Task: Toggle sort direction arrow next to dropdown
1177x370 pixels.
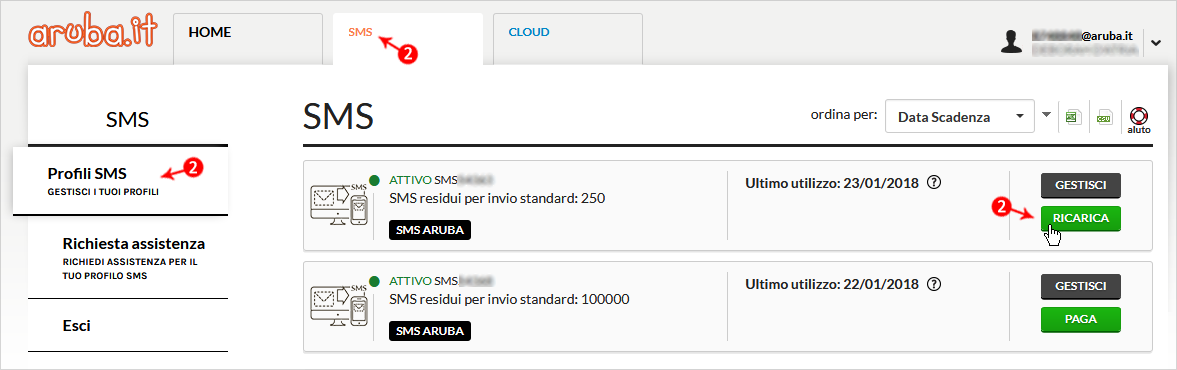Action: pos(1047,116)
